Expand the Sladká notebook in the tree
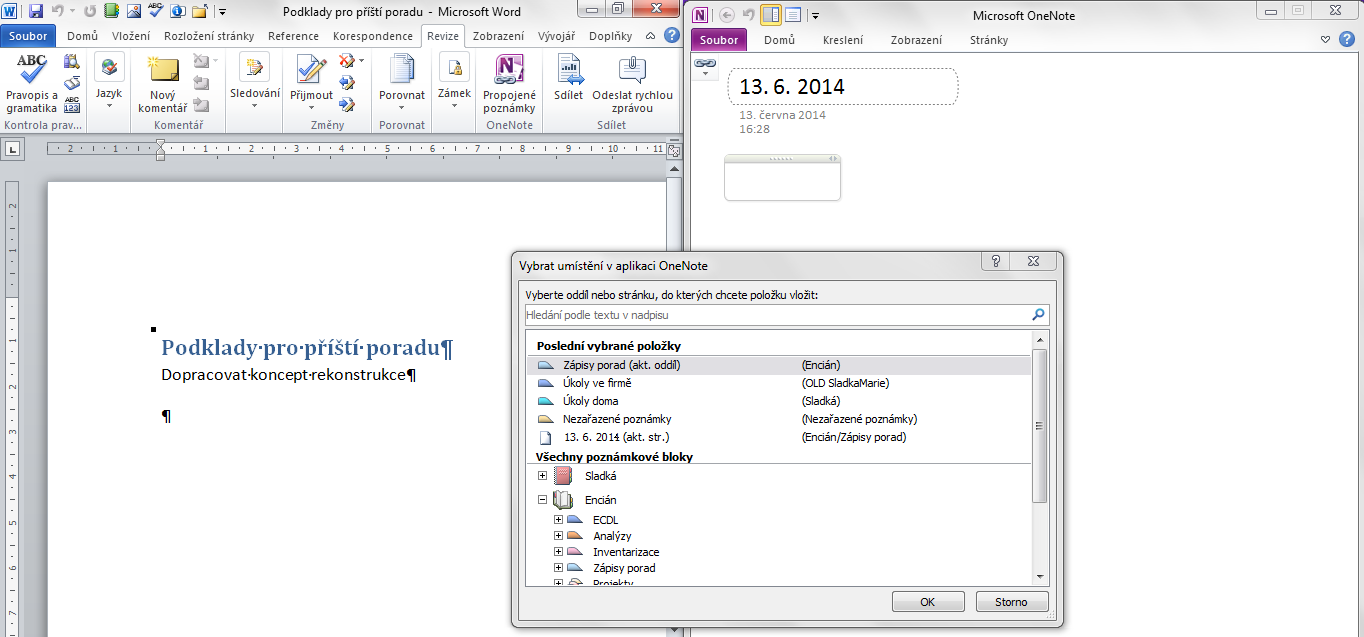The width and height of the screenshot is (1364, 637). click(x=543, y=476)
